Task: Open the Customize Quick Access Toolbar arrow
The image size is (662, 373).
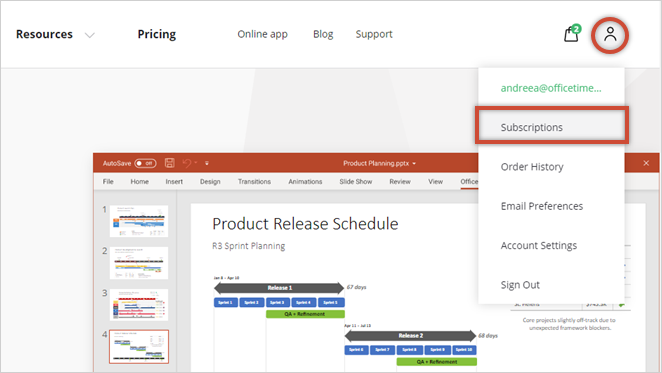Action: click(x=207, y=163)
